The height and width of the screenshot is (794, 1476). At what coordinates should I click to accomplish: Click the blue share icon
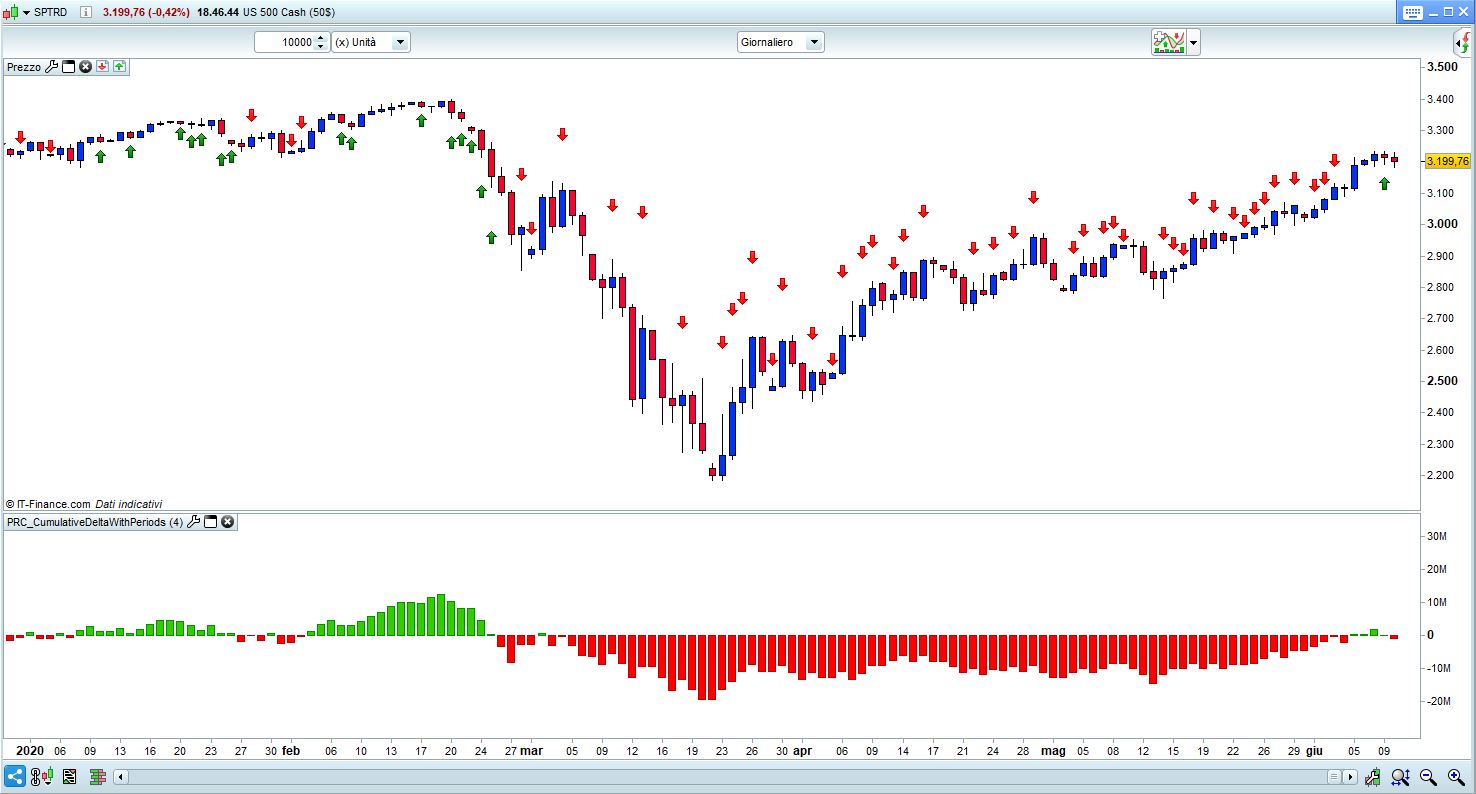[15, 776]
